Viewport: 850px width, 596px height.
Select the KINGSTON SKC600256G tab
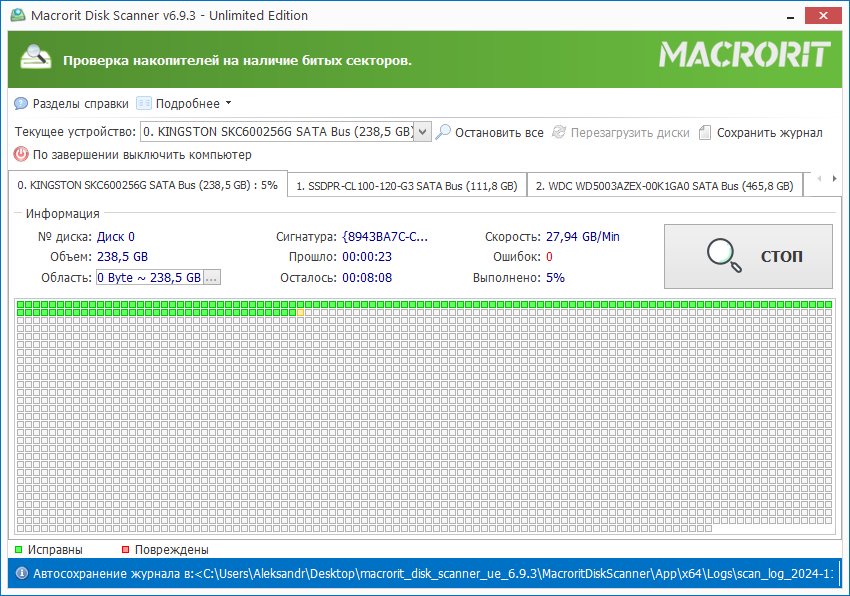(147, 185)
